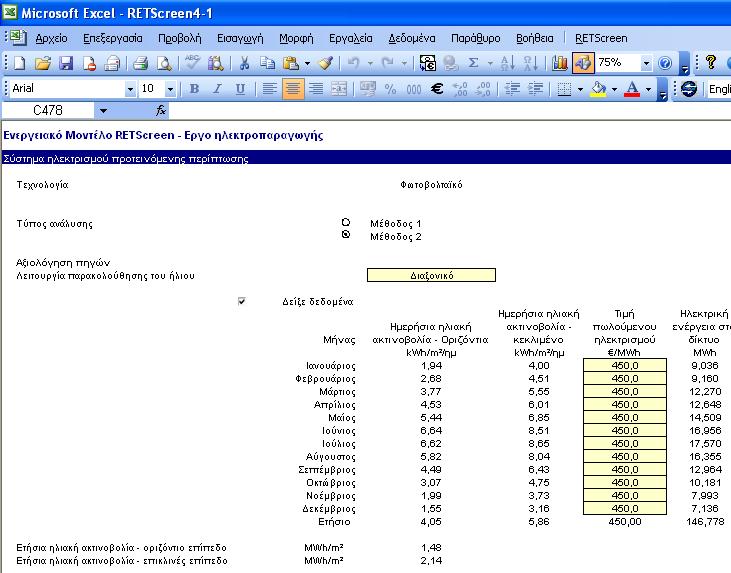
Task: Click the yellow question mark RETScreen help icon
Action: [710, 62]
